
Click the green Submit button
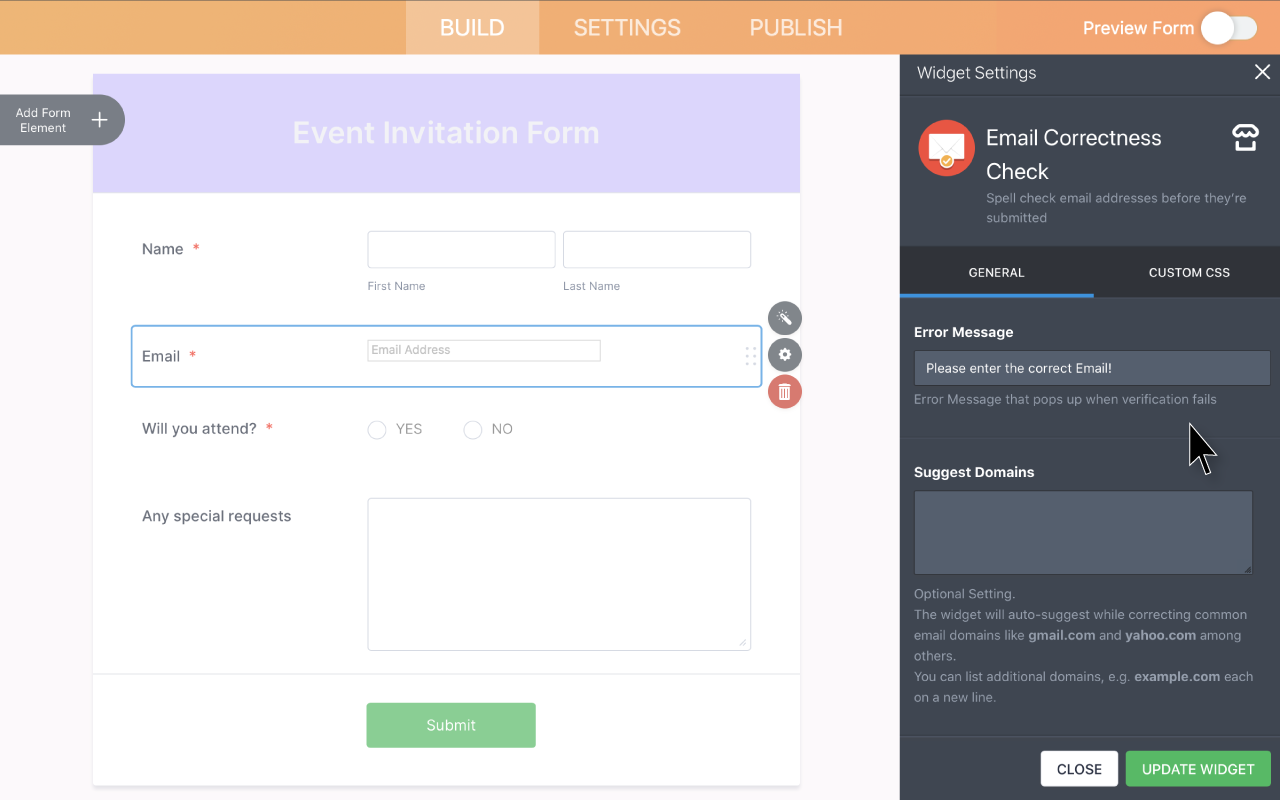pos(451,725)
